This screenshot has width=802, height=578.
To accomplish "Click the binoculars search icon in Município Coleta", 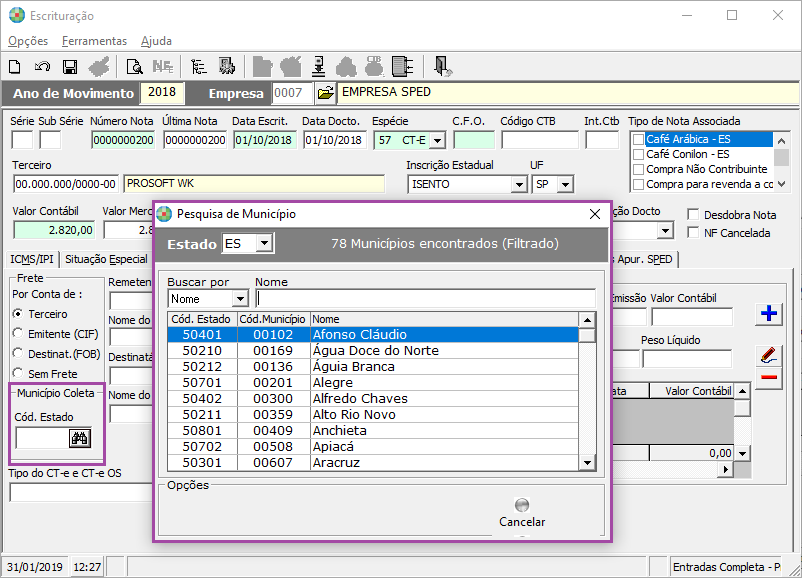I will coord(80,438).
